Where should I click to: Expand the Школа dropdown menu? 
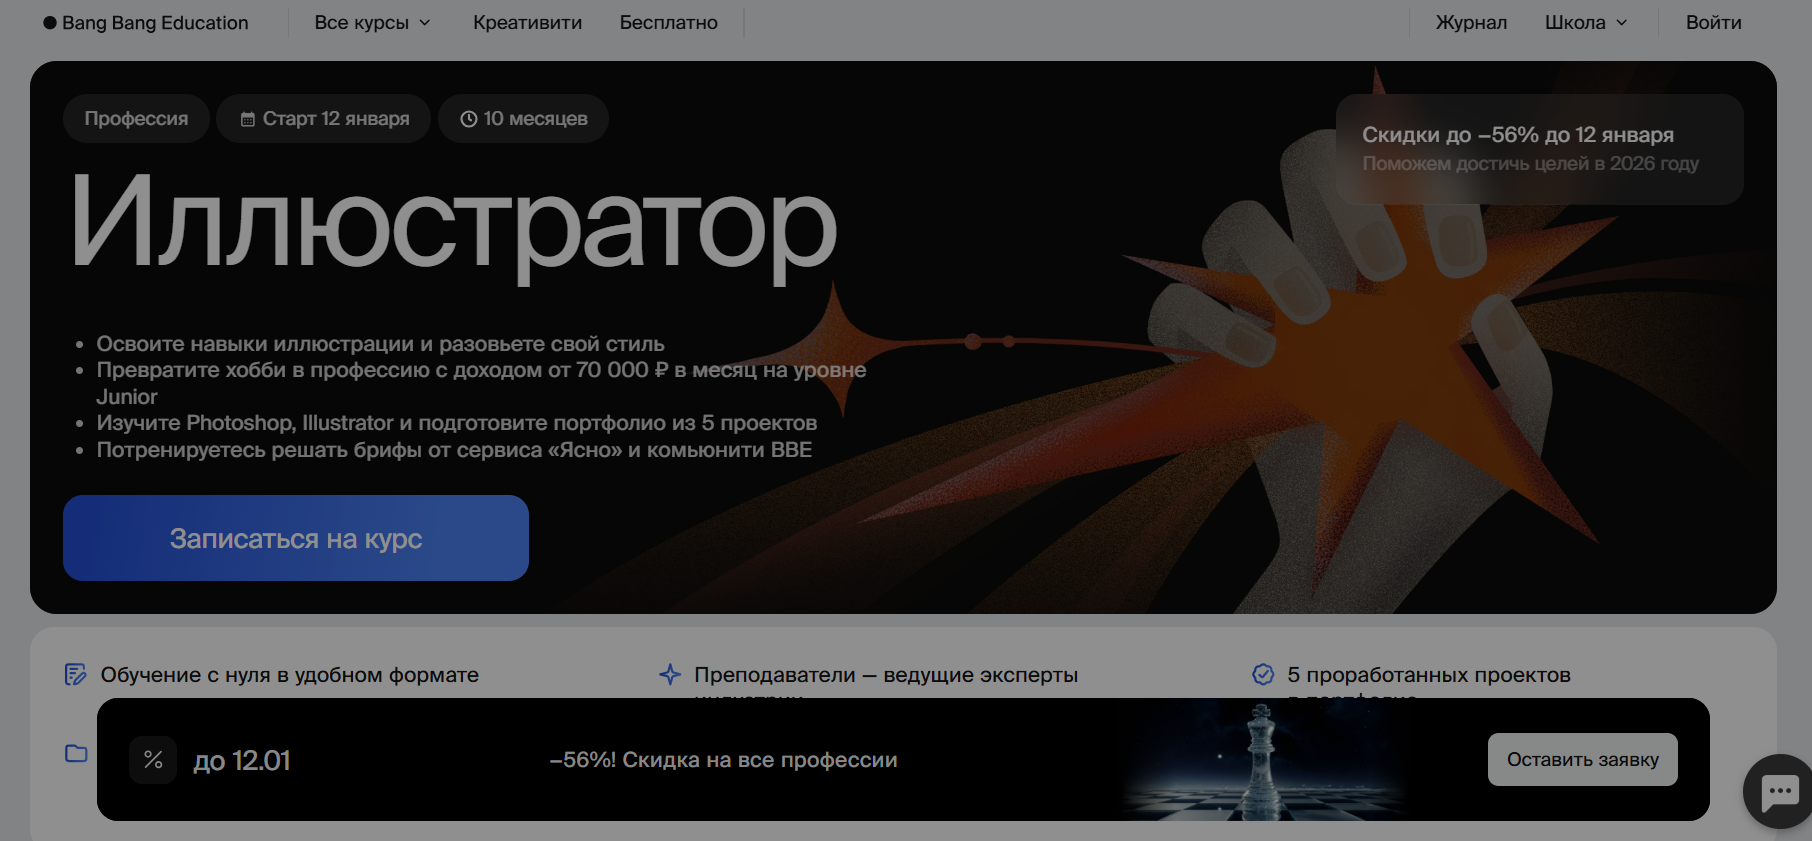[x=1585, y=23]
